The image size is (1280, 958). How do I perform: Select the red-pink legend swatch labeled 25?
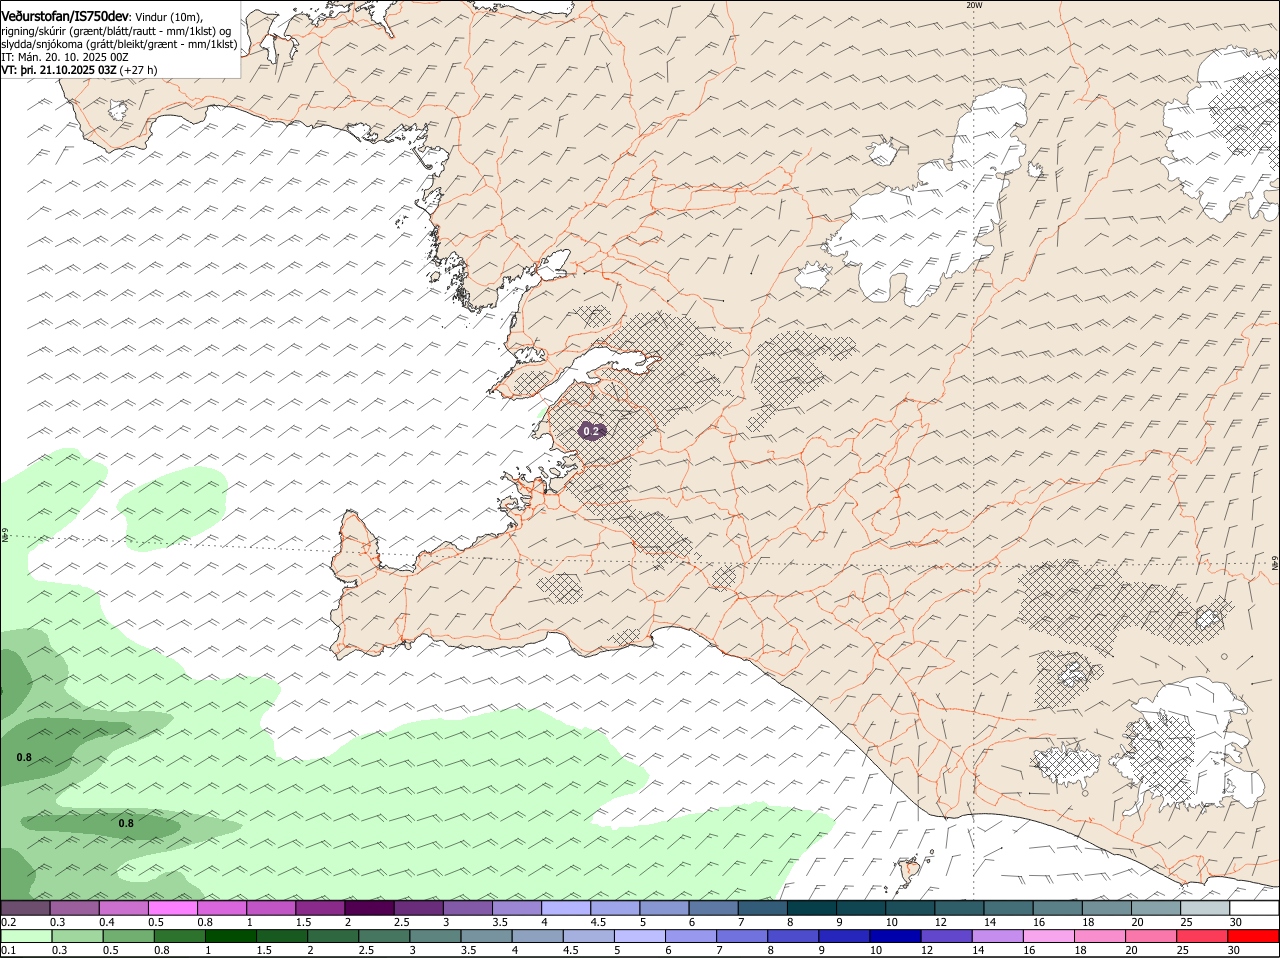pos(1204,936)
